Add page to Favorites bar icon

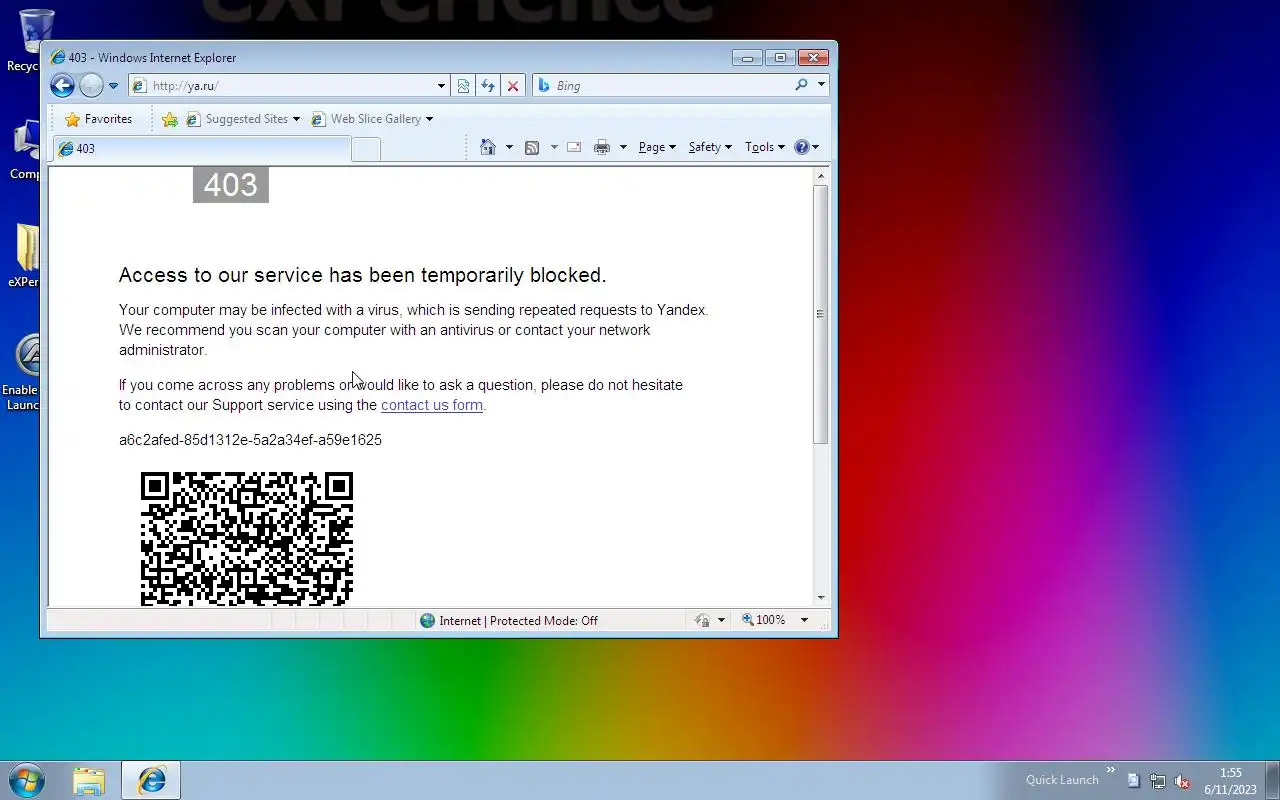[x=170, y=119]
